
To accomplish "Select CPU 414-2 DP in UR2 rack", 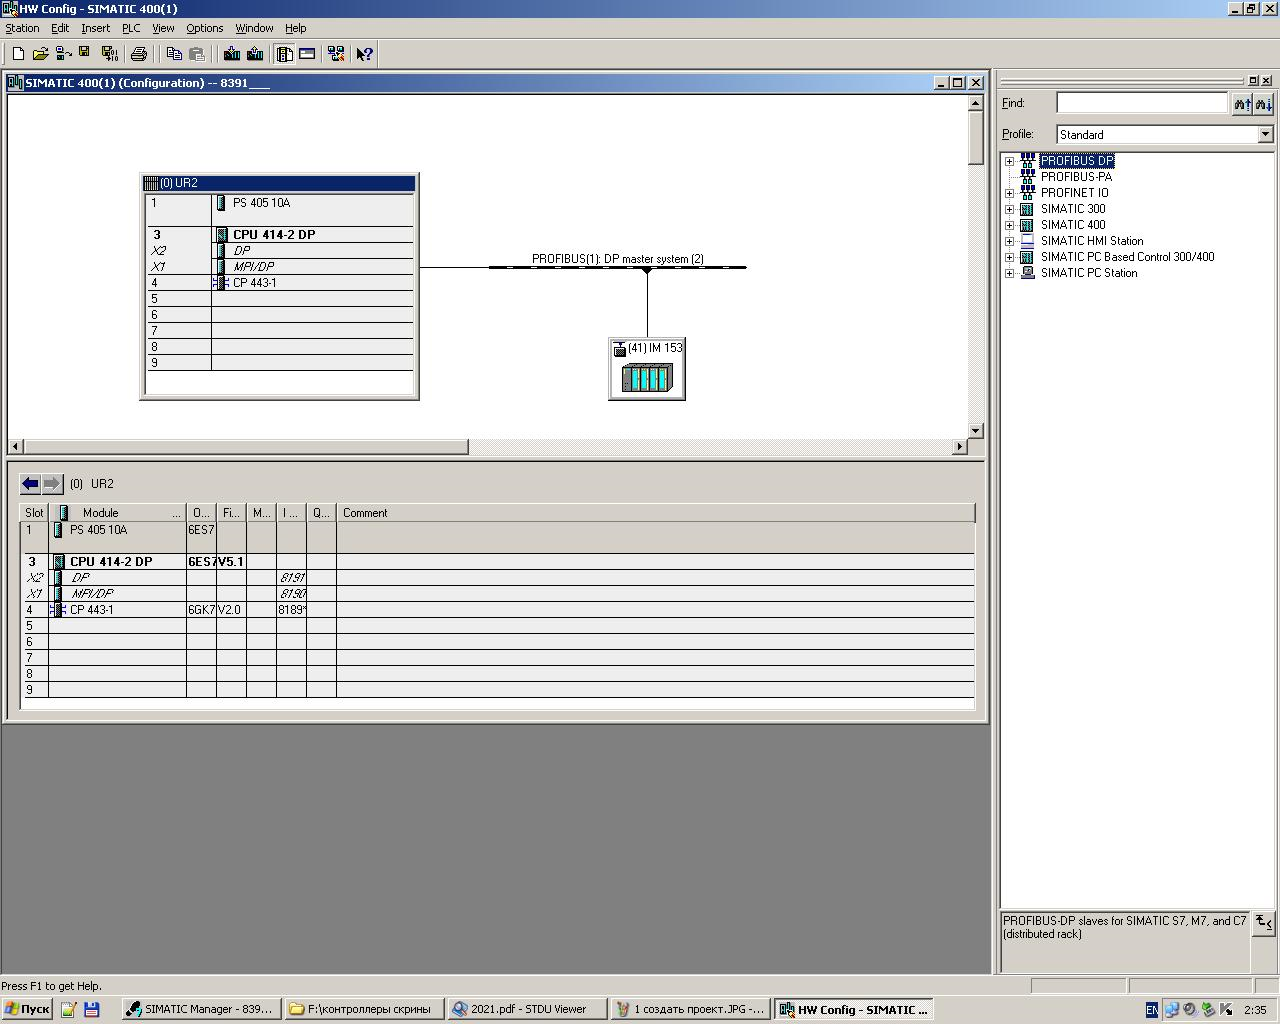I will pyautogui.click(x=273, y=235).
